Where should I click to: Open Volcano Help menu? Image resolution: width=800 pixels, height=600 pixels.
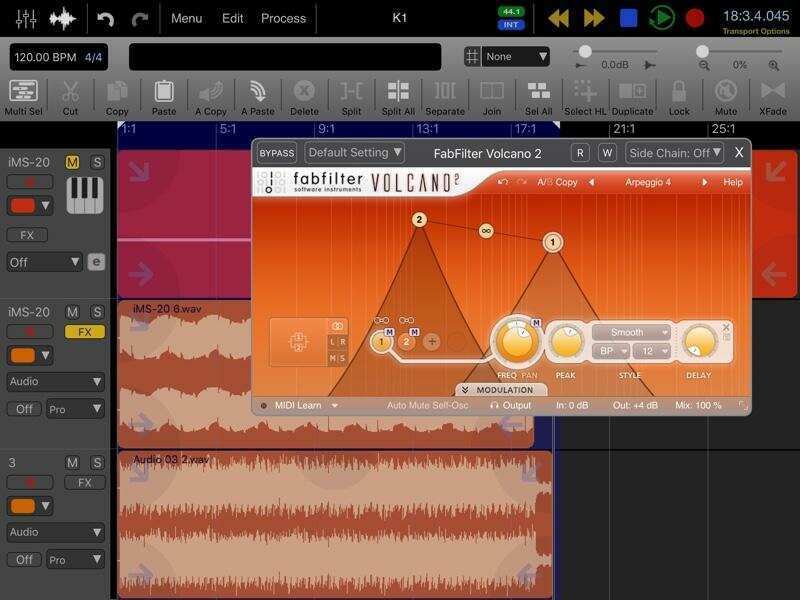pos(733,182)
